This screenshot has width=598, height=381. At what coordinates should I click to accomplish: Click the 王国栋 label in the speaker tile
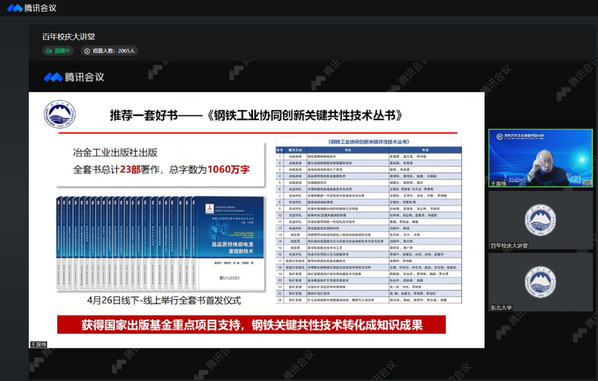click(x=498, y=183)
